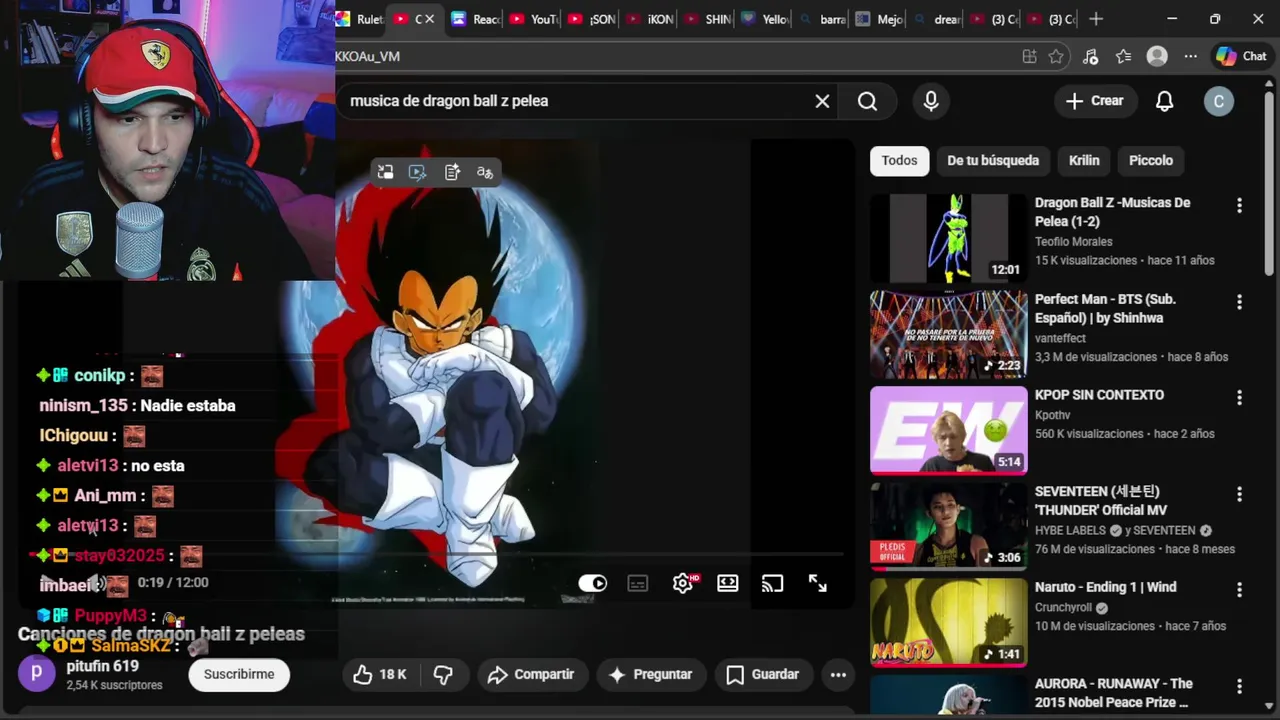Open options for KPOP SIN CONTEXTO video
The width and height of the screenshot is (1280, 720).
[x=1239, y=398]
